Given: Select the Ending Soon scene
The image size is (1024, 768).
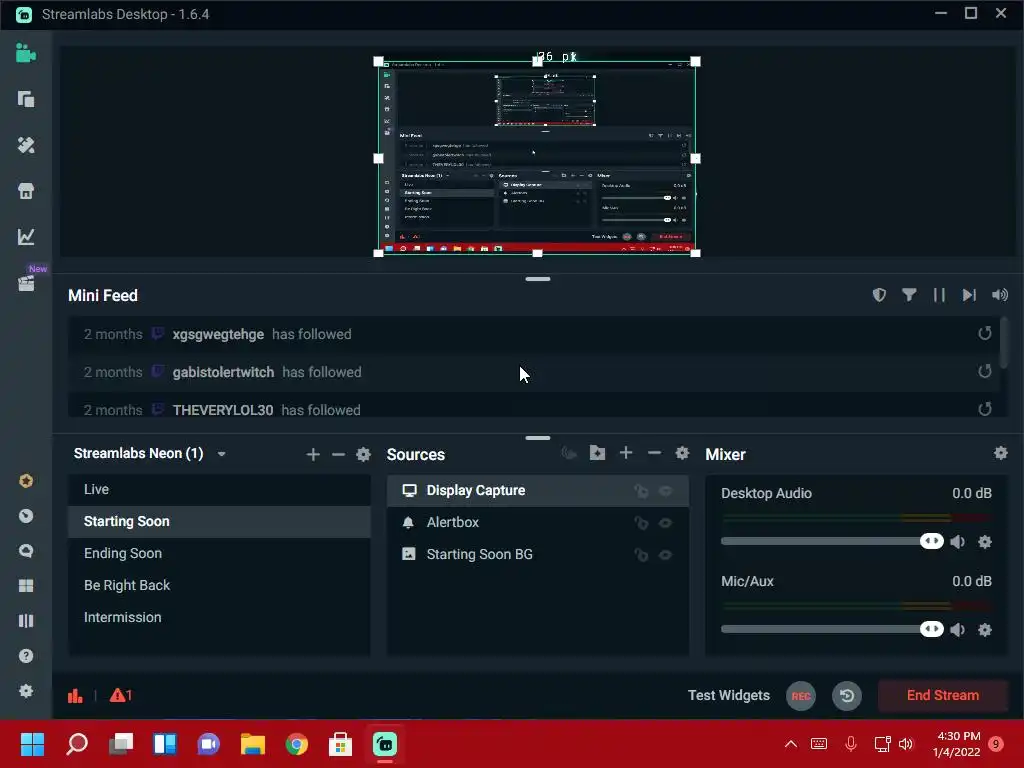Looking at the screenshot, I should pos(219,554).
